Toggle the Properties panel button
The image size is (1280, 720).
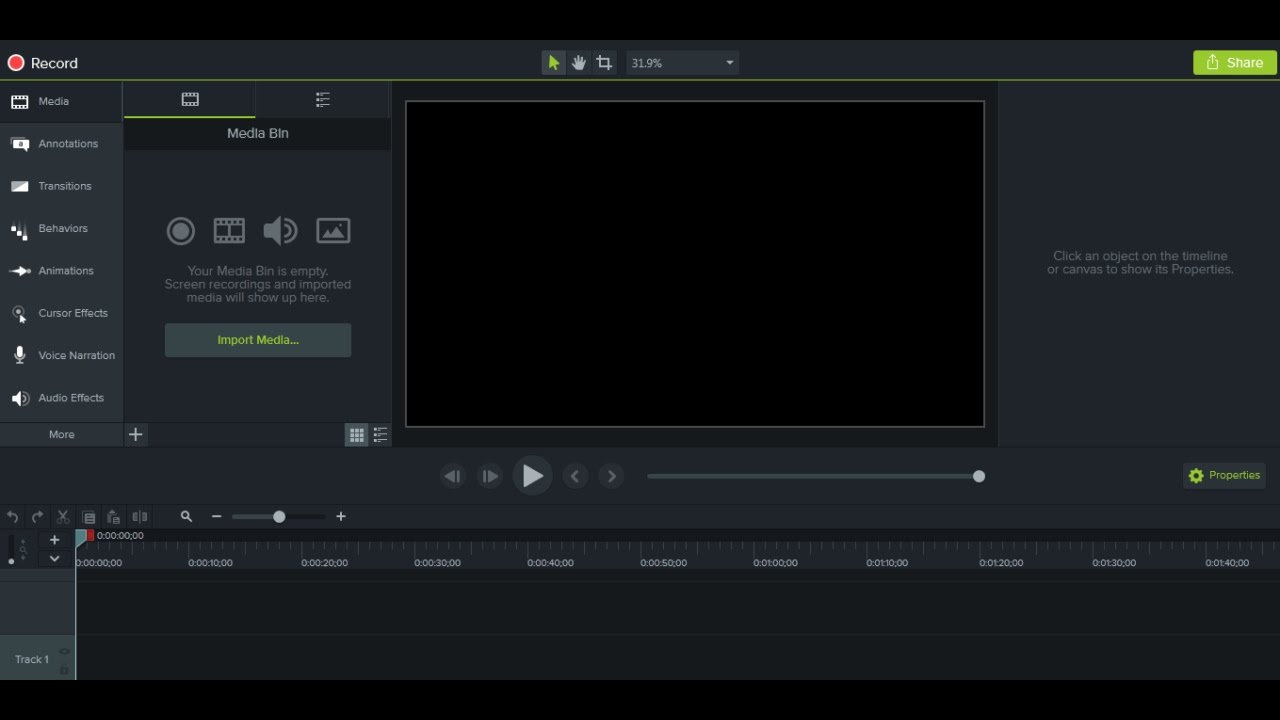pos(1224,476)
